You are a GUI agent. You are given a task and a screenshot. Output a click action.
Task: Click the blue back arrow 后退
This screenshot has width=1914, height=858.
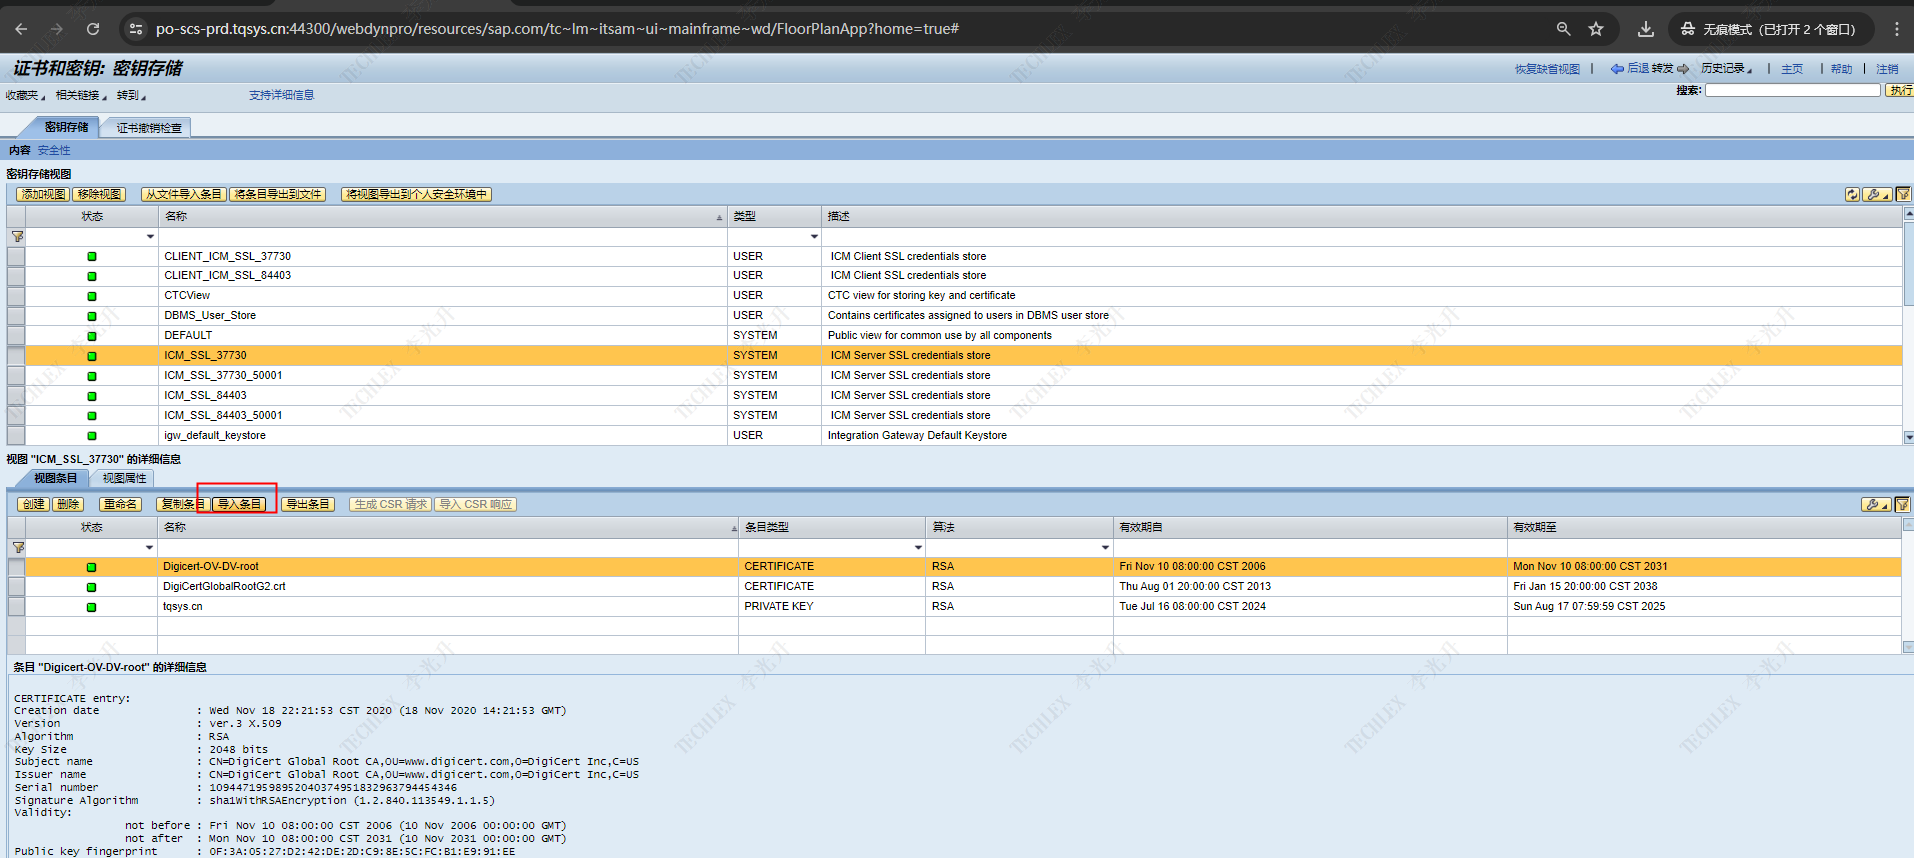pos(1617,69)
